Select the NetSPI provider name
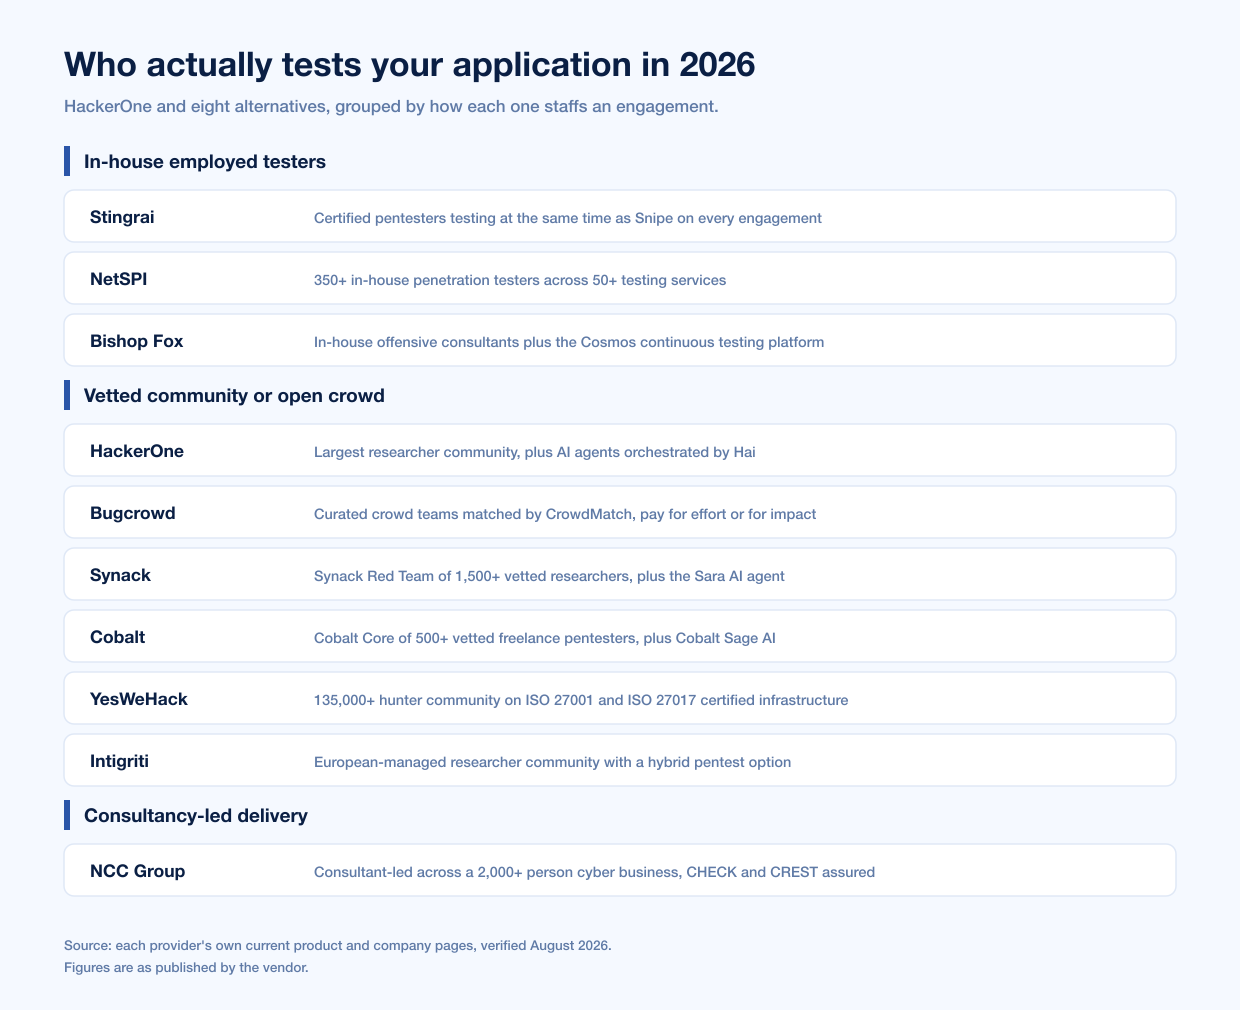Image resolution: width=1240 pixels, height=1010 pixels. 118,279
